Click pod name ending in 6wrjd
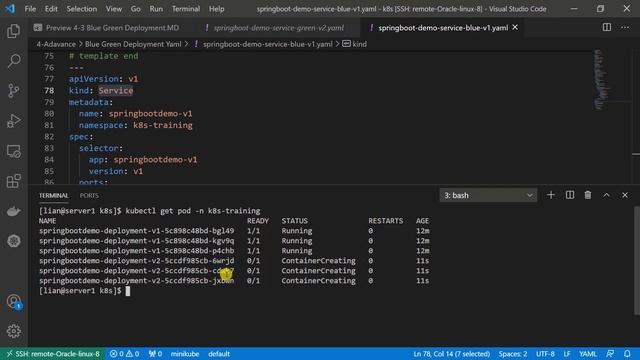Image resolution: width=640 pixels, height=360 pixels. pyautogui.click(x=137, y=260)
